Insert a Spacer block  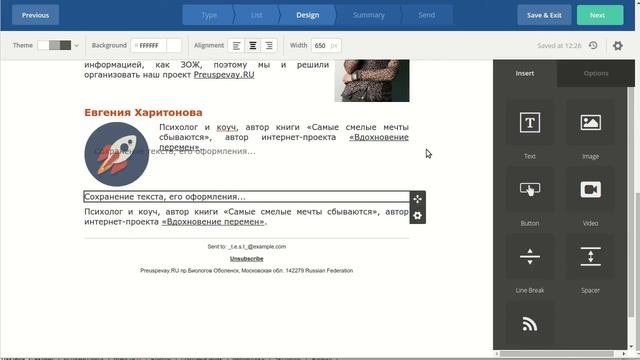[x=590, y=256]
